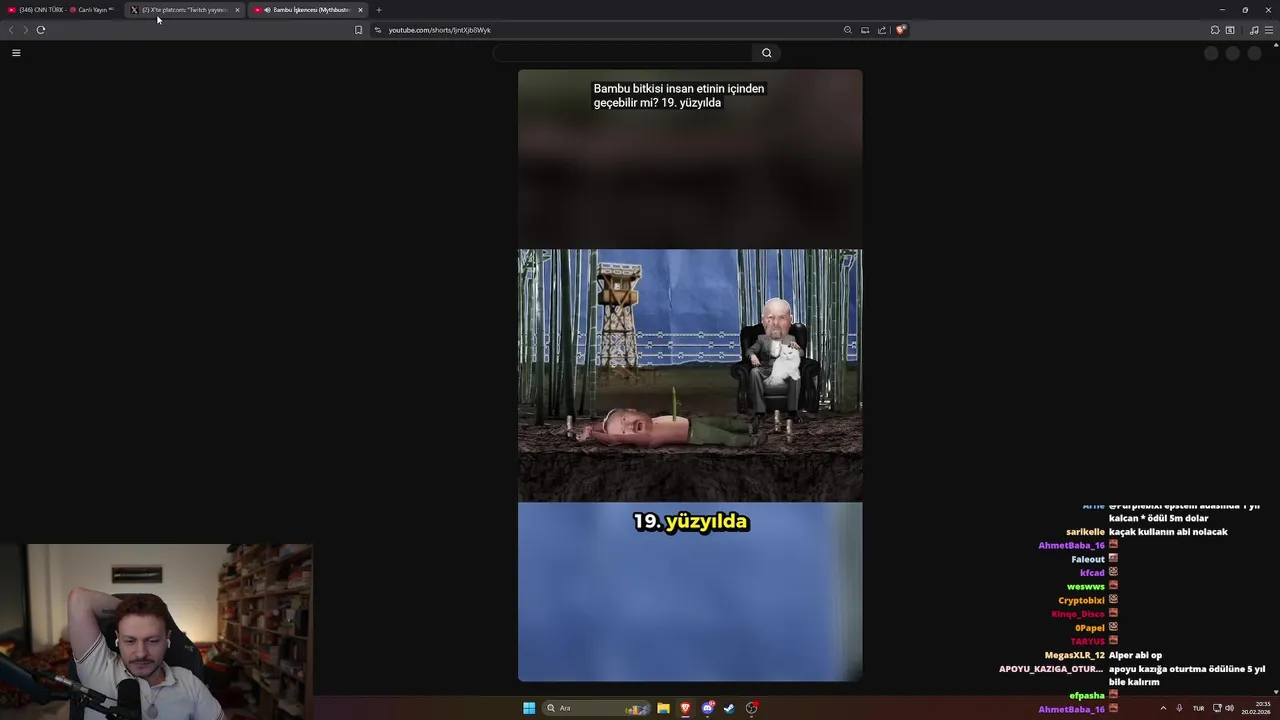The height and width of the screenshot is (720, 1280).
Task: Click the microphone tray icon
Action: click(1179, 708)
